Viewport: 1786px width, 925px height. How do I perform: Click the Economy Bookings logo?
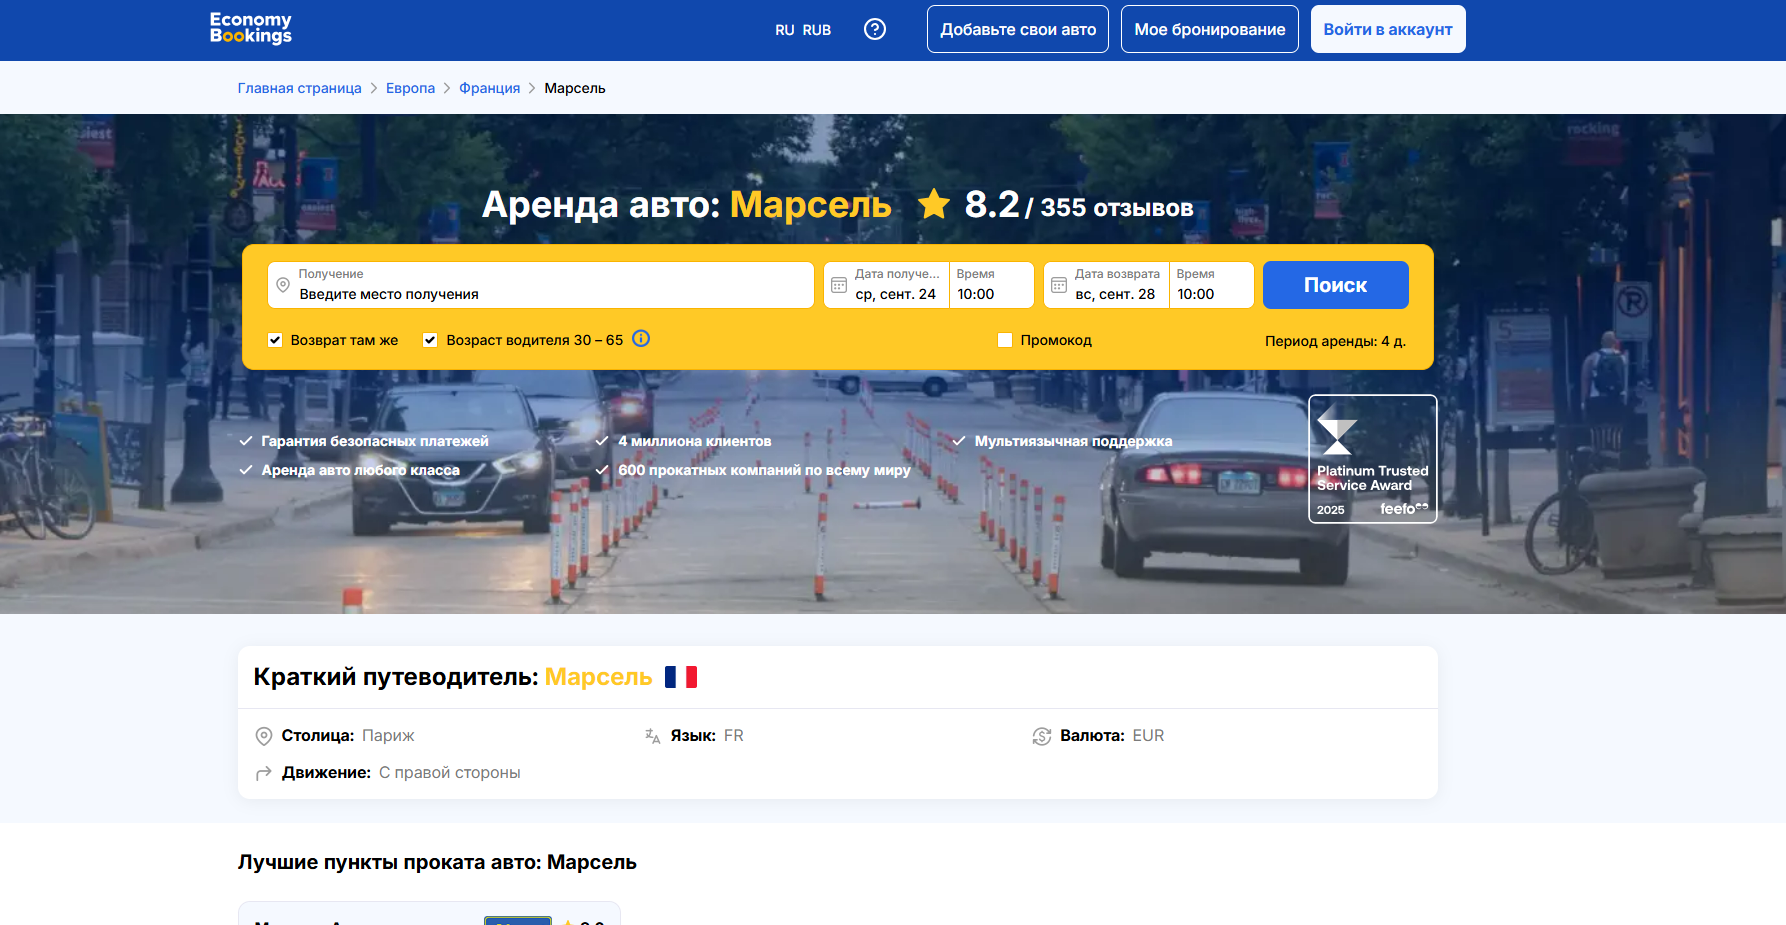pyautogui.click(x=251, y=28)
